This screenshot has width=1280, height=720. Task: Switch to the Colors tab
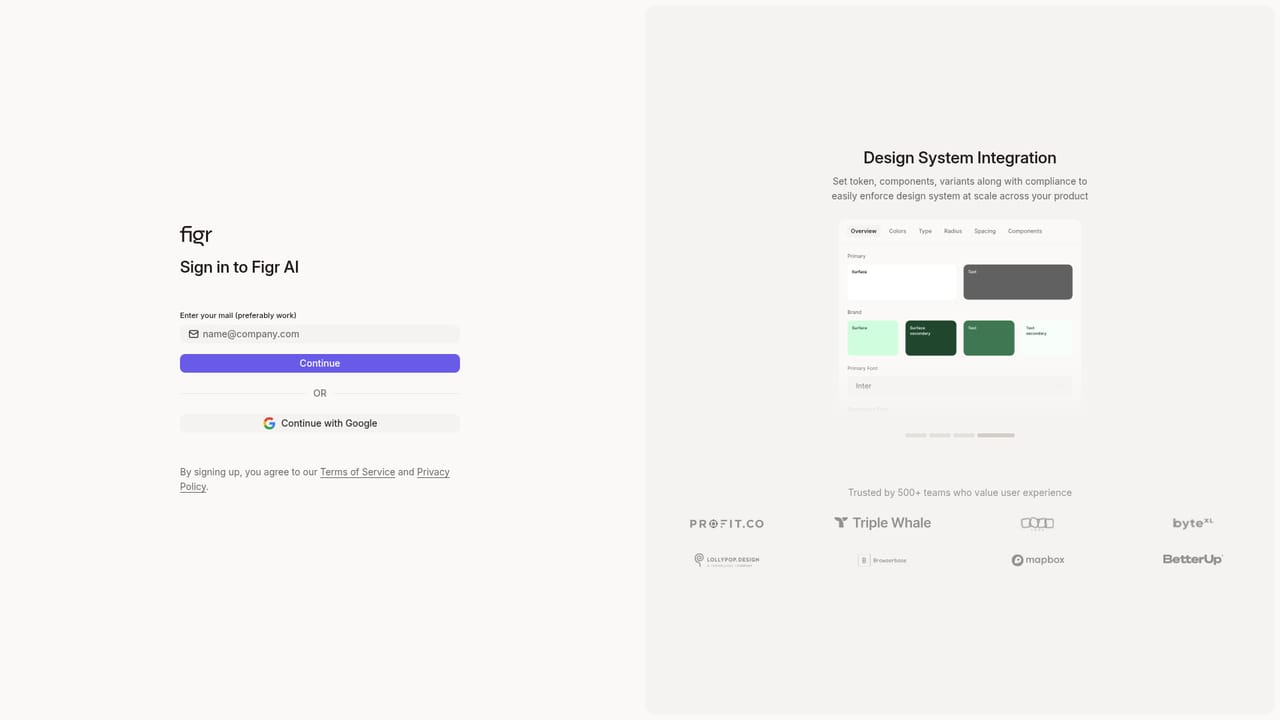(897, 231)
